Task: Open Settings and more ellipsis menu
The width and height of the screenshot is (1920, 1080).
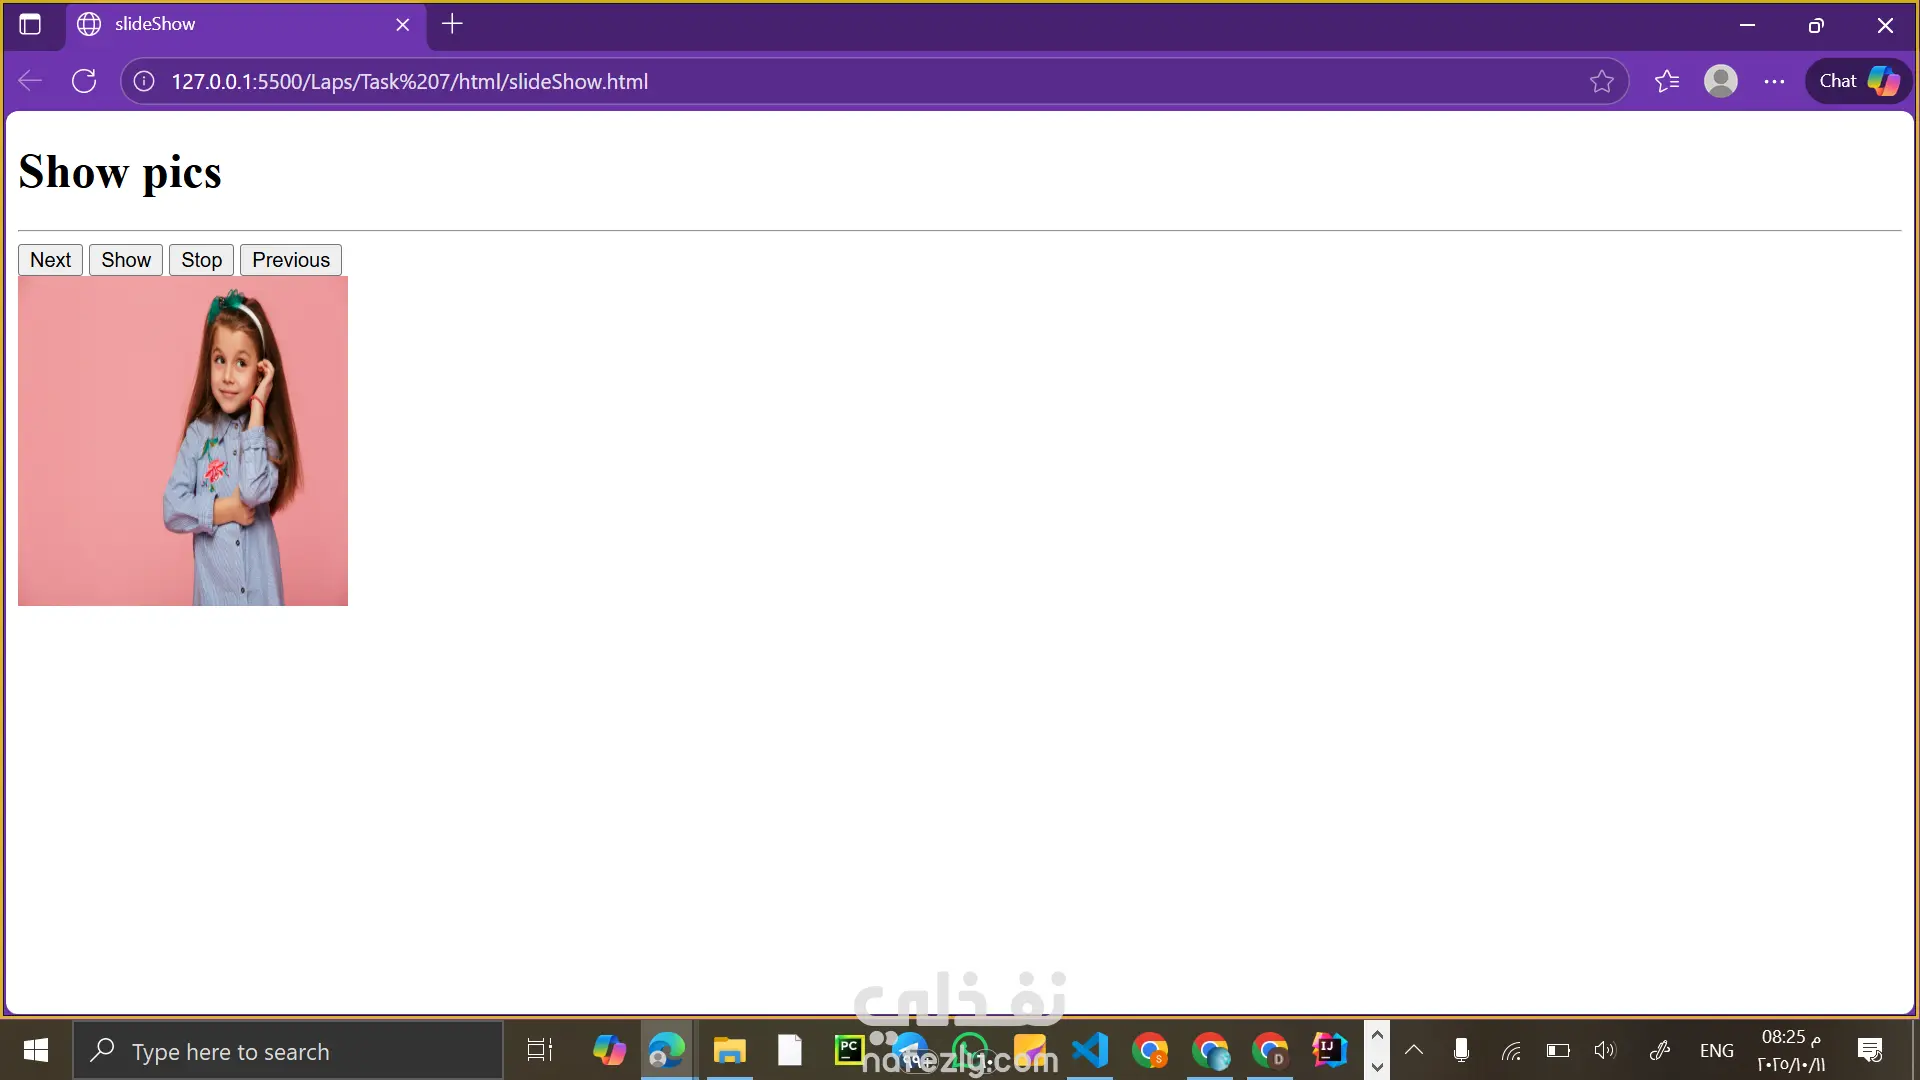Action: pos(1774,81)
